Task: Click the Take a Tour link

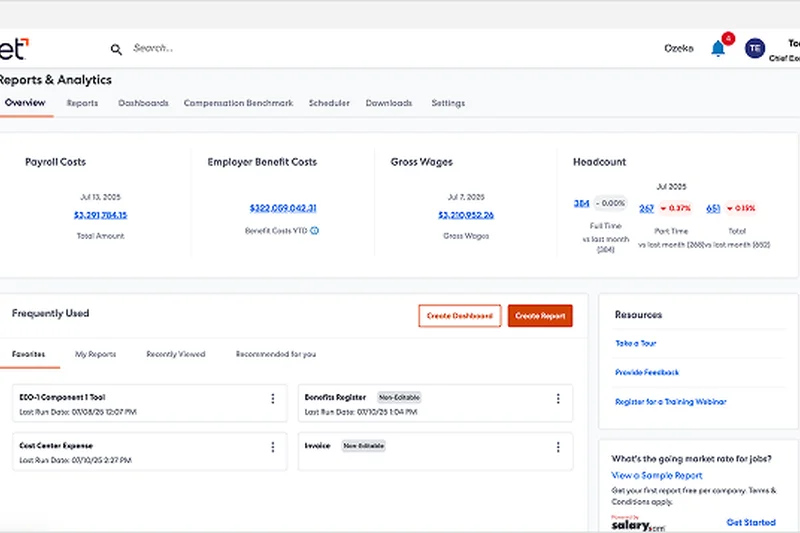Action: [635, 343]
